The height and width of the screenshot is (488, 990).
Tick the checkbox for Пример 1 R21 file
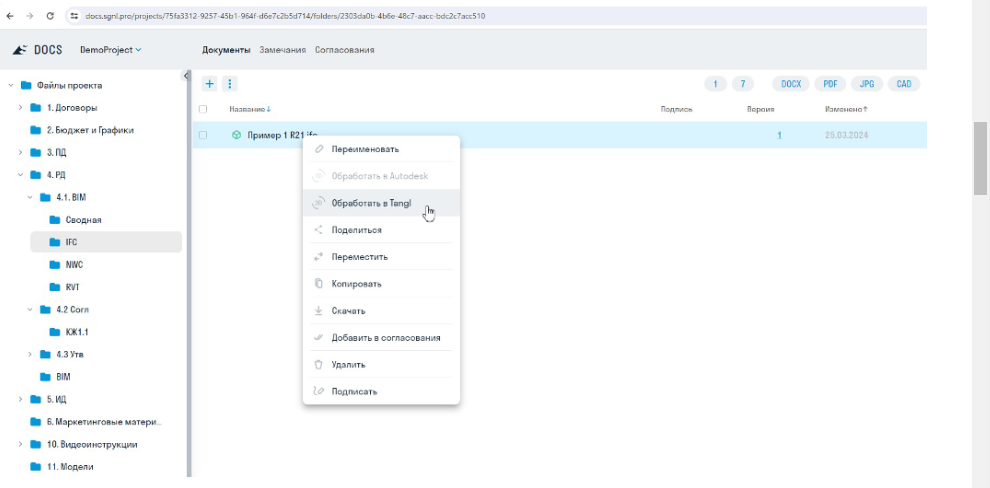(203, 135)
